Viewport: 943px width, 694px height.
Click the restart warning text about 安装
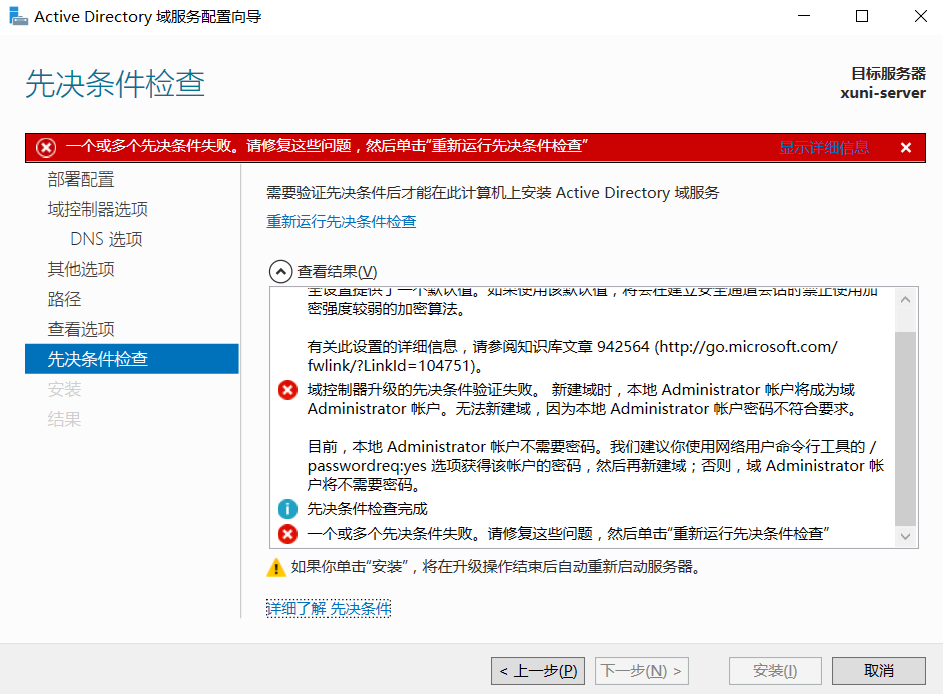pos(496,567)
